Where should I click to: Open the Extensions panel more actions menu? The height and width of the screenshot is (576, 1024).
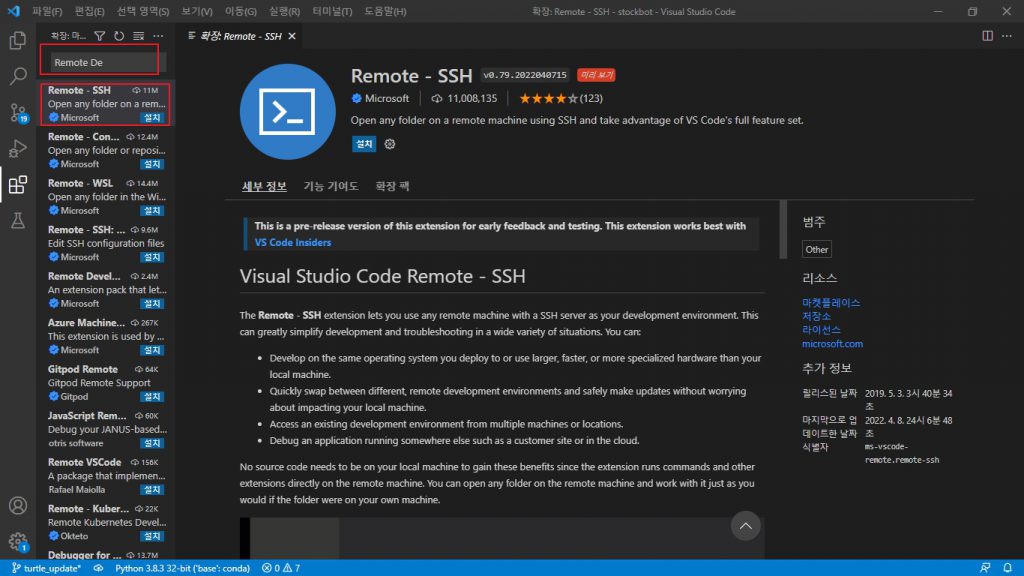point(158,34)
